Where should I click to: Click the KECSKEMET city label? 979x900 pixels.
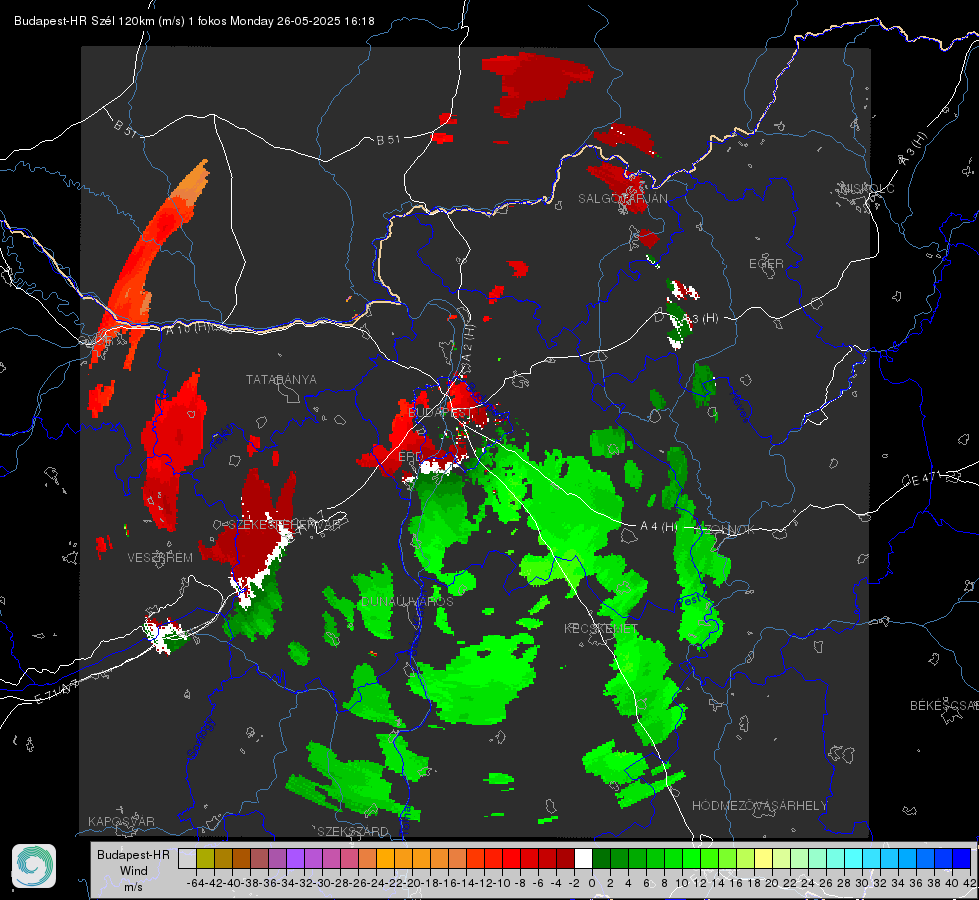point(601,628)
